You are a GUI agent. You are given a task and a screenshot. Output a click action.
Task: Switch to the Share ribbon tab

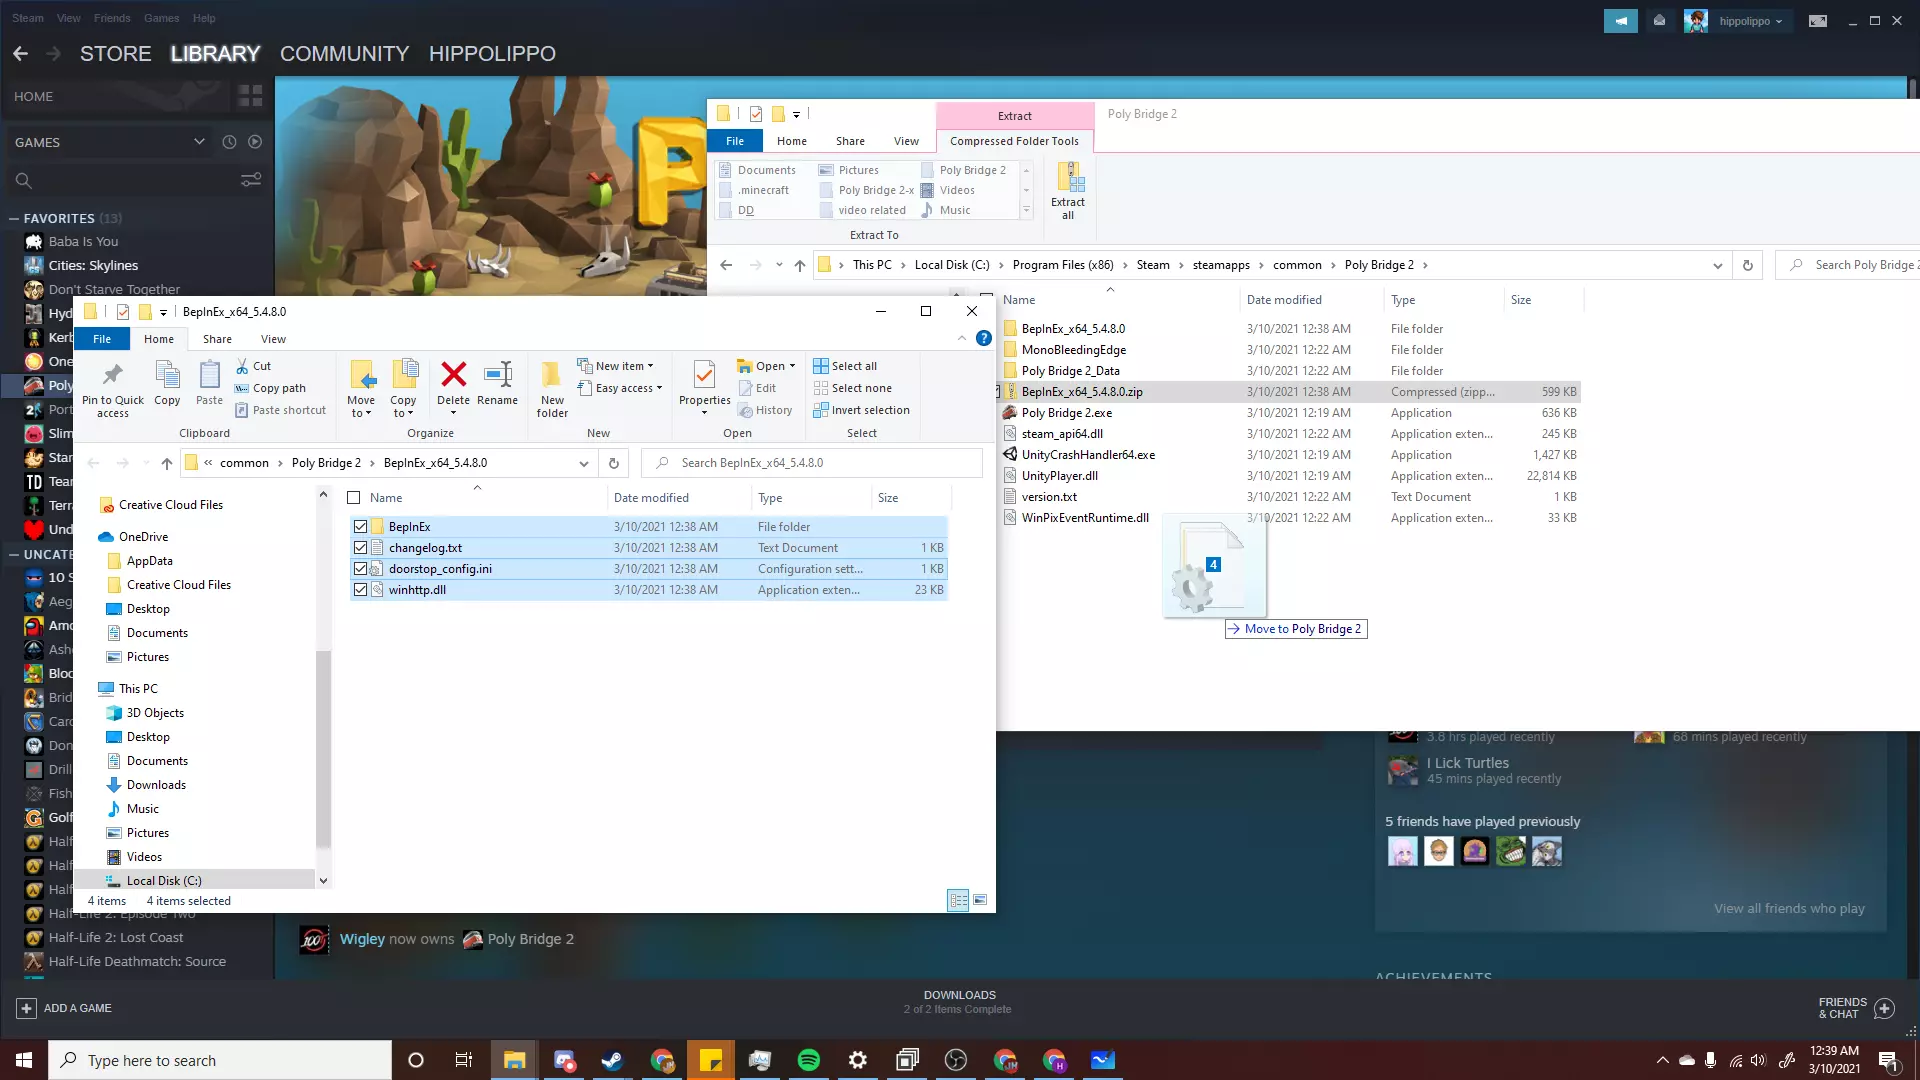click(x=217, y=339)
